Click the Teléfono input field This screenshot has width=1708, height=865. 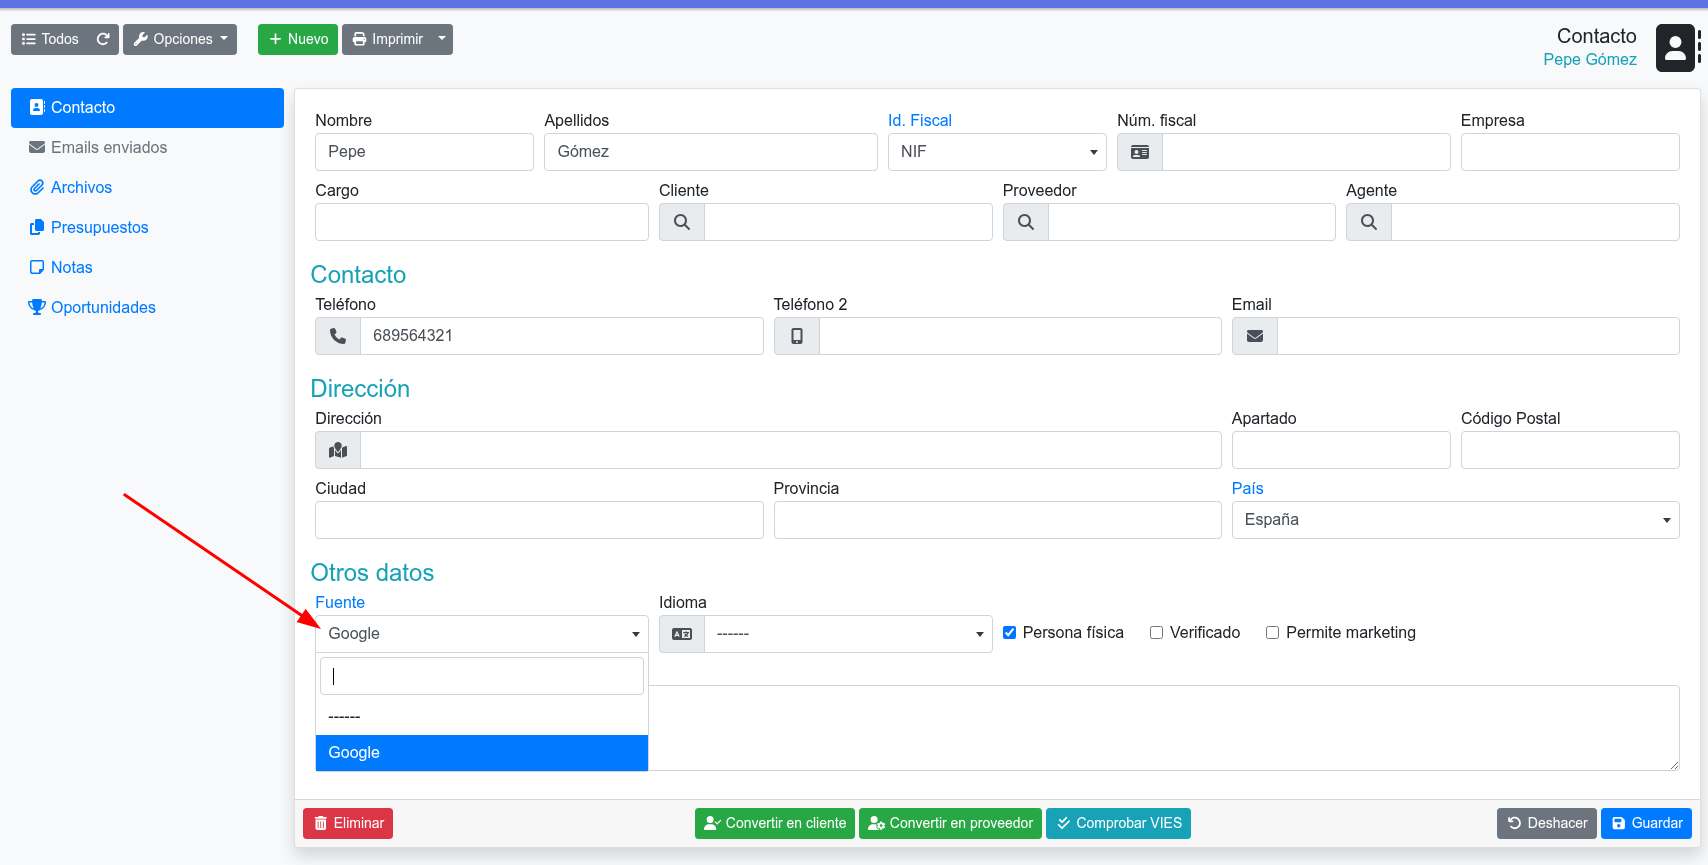pyautogui.click(x=561, y=336)
